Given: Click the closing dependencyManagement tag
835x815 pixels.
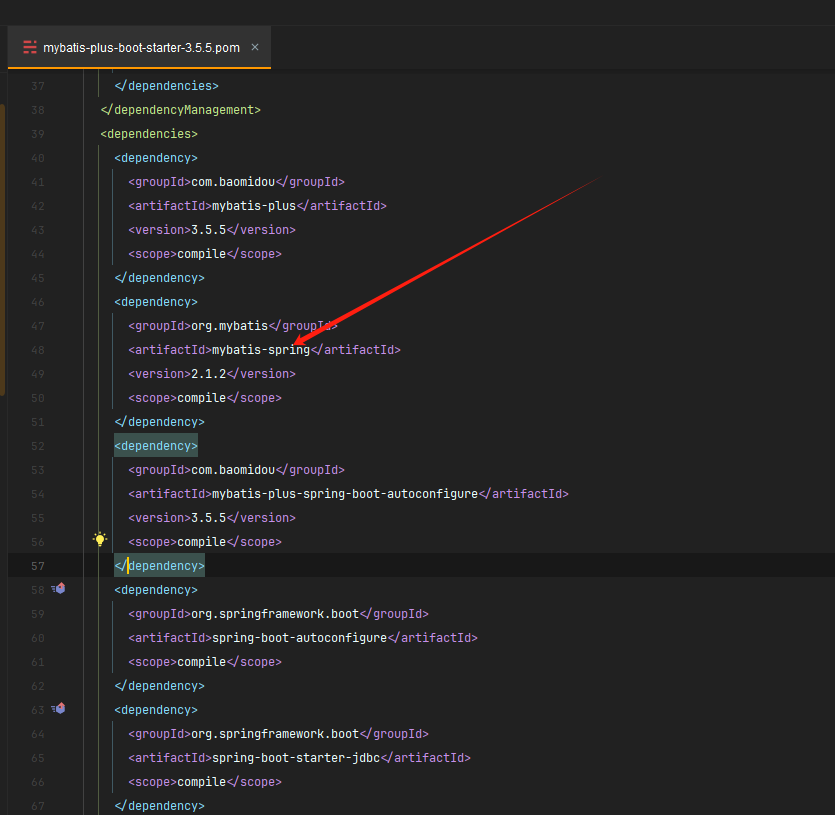Looking at the screenshot, I should (180, 110).
